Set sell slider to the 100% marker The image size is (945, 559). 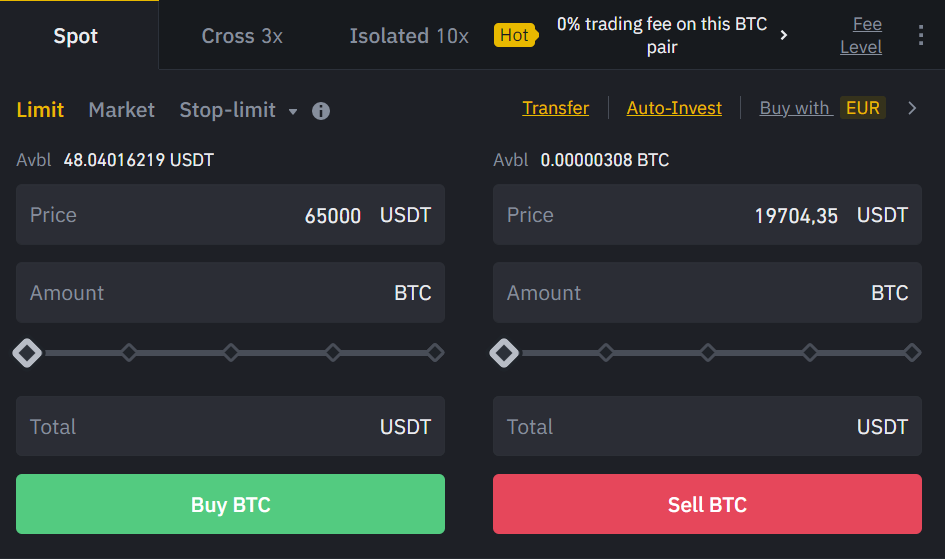(912, 352)
